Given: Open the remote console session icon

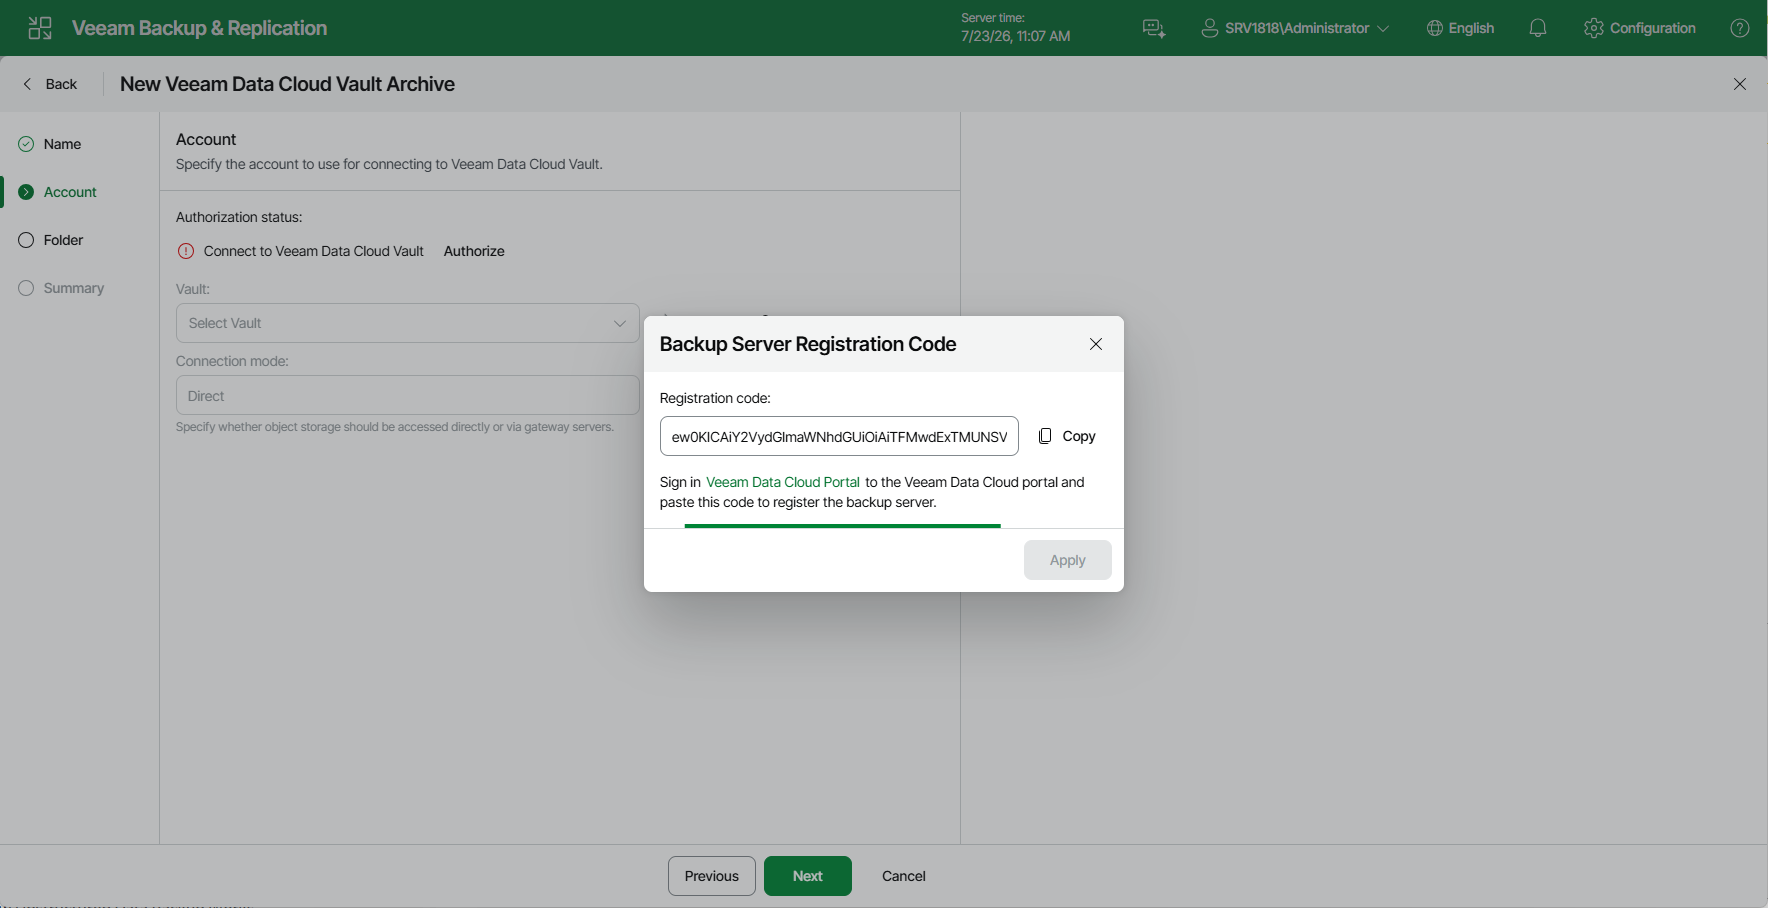Looking at the screenshot, I should [x=1154, y=28].
